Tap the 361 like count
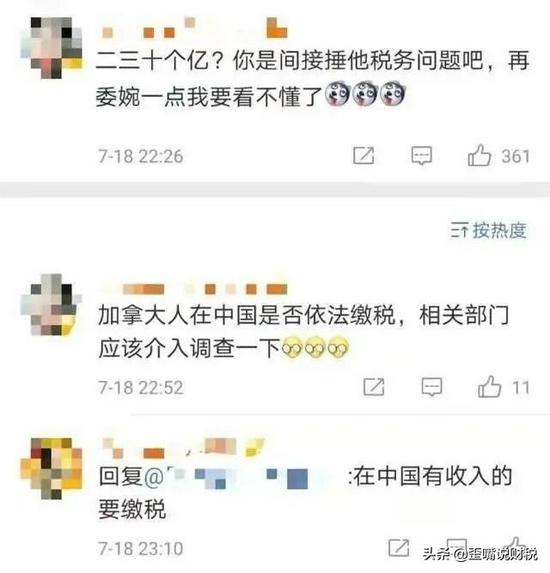Viewport: 550px width, 573px height. pyautogui.click(x=515, y=156)
